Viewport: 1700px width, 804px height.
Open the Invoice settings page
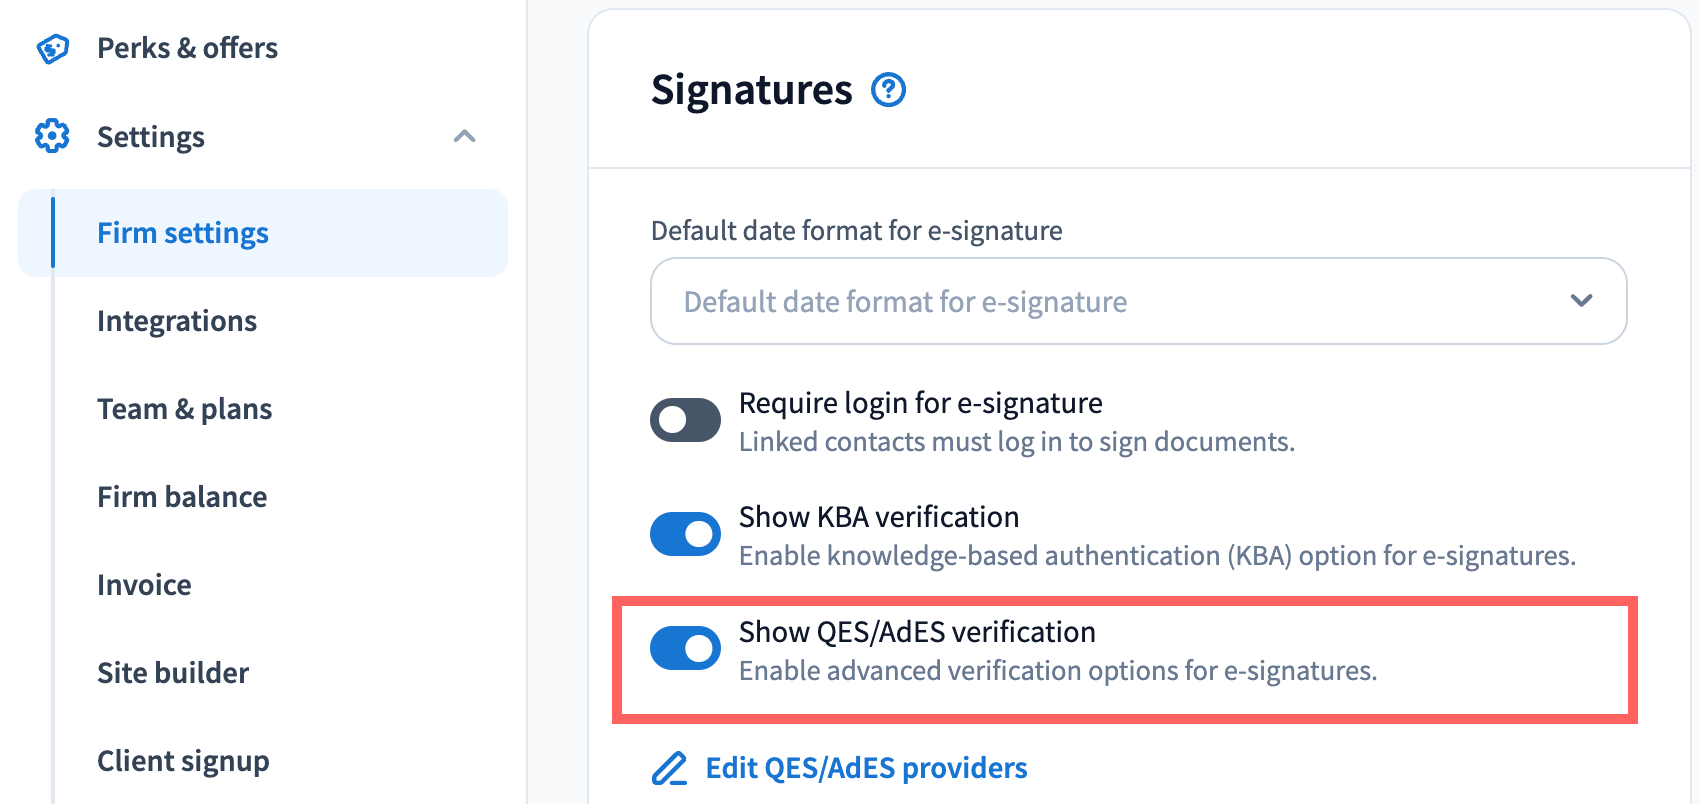tap(144, 585)
